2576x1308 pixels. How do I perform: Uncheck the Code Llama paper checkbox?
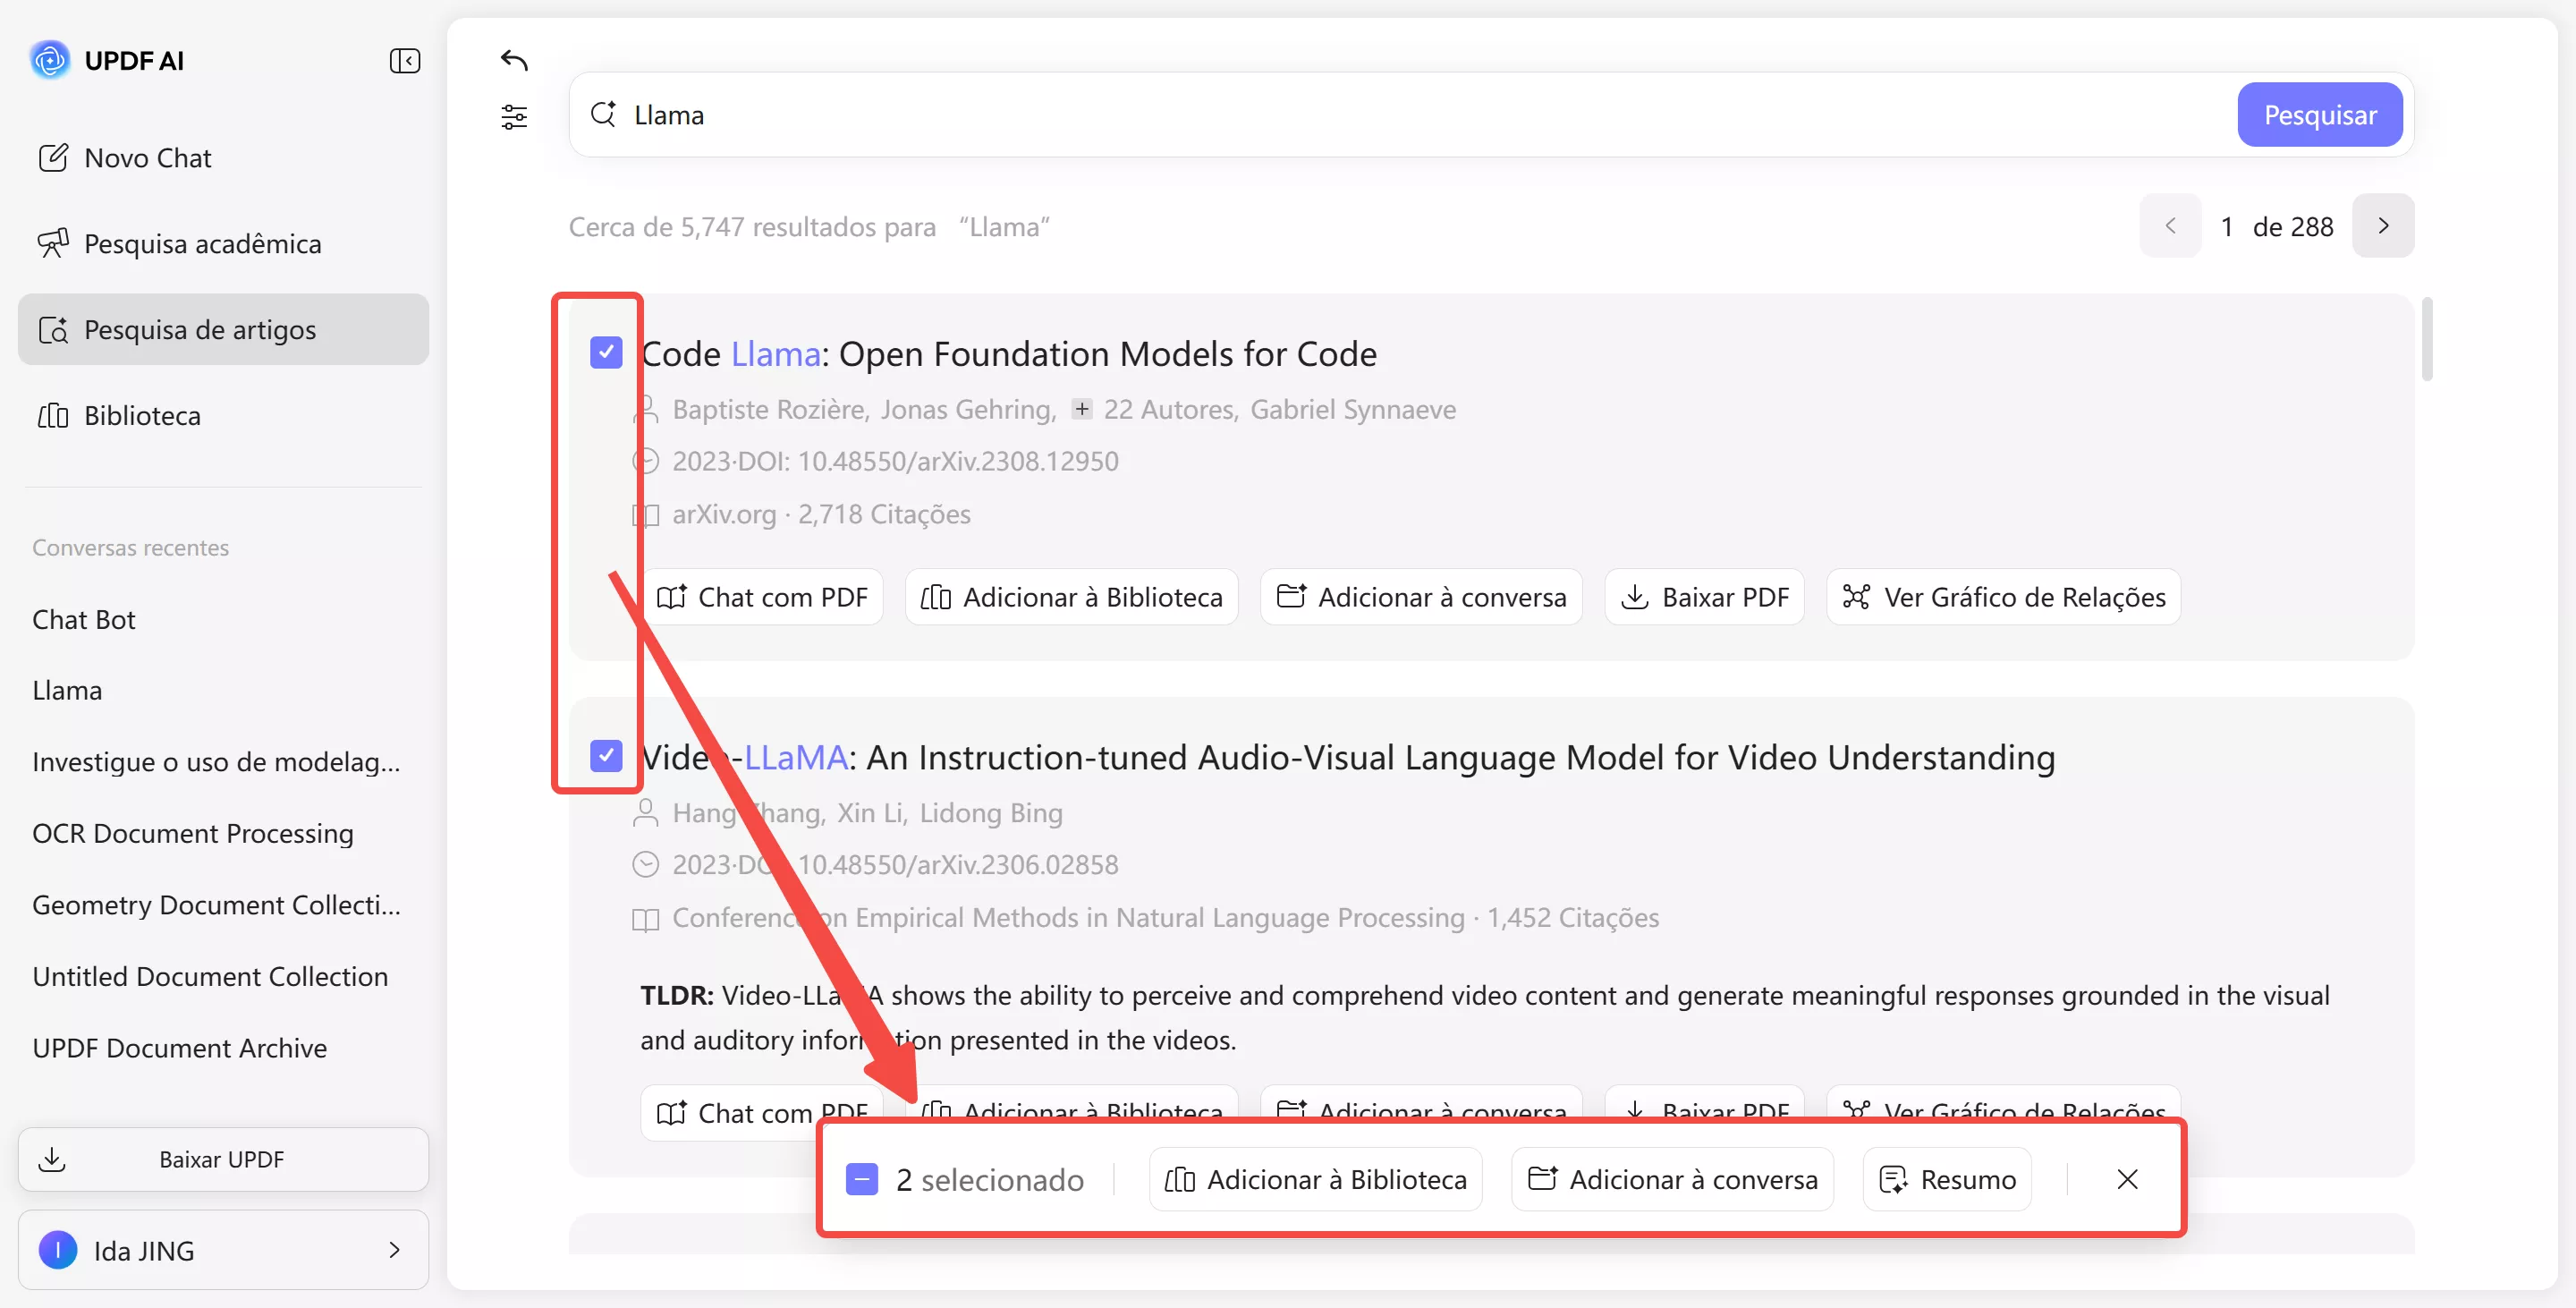coord(606,352)
